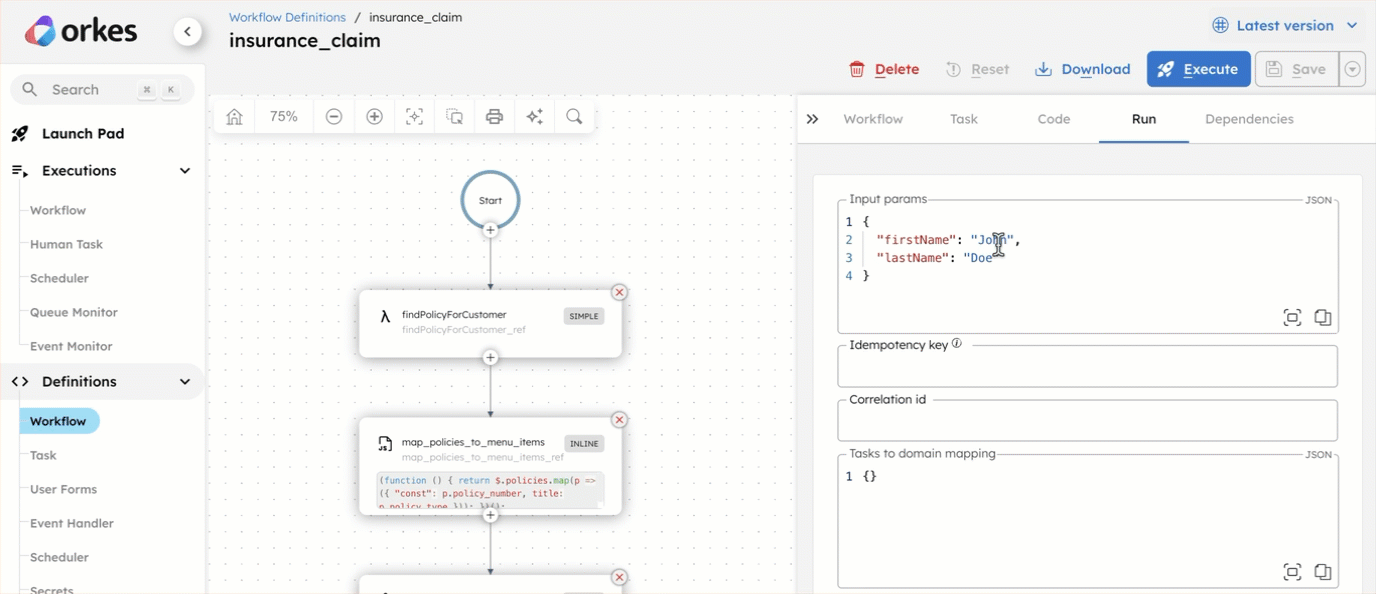1376x594 pixels.
Task: Click the multi-select tool icon in toolbar
Action: click(454, 117)
